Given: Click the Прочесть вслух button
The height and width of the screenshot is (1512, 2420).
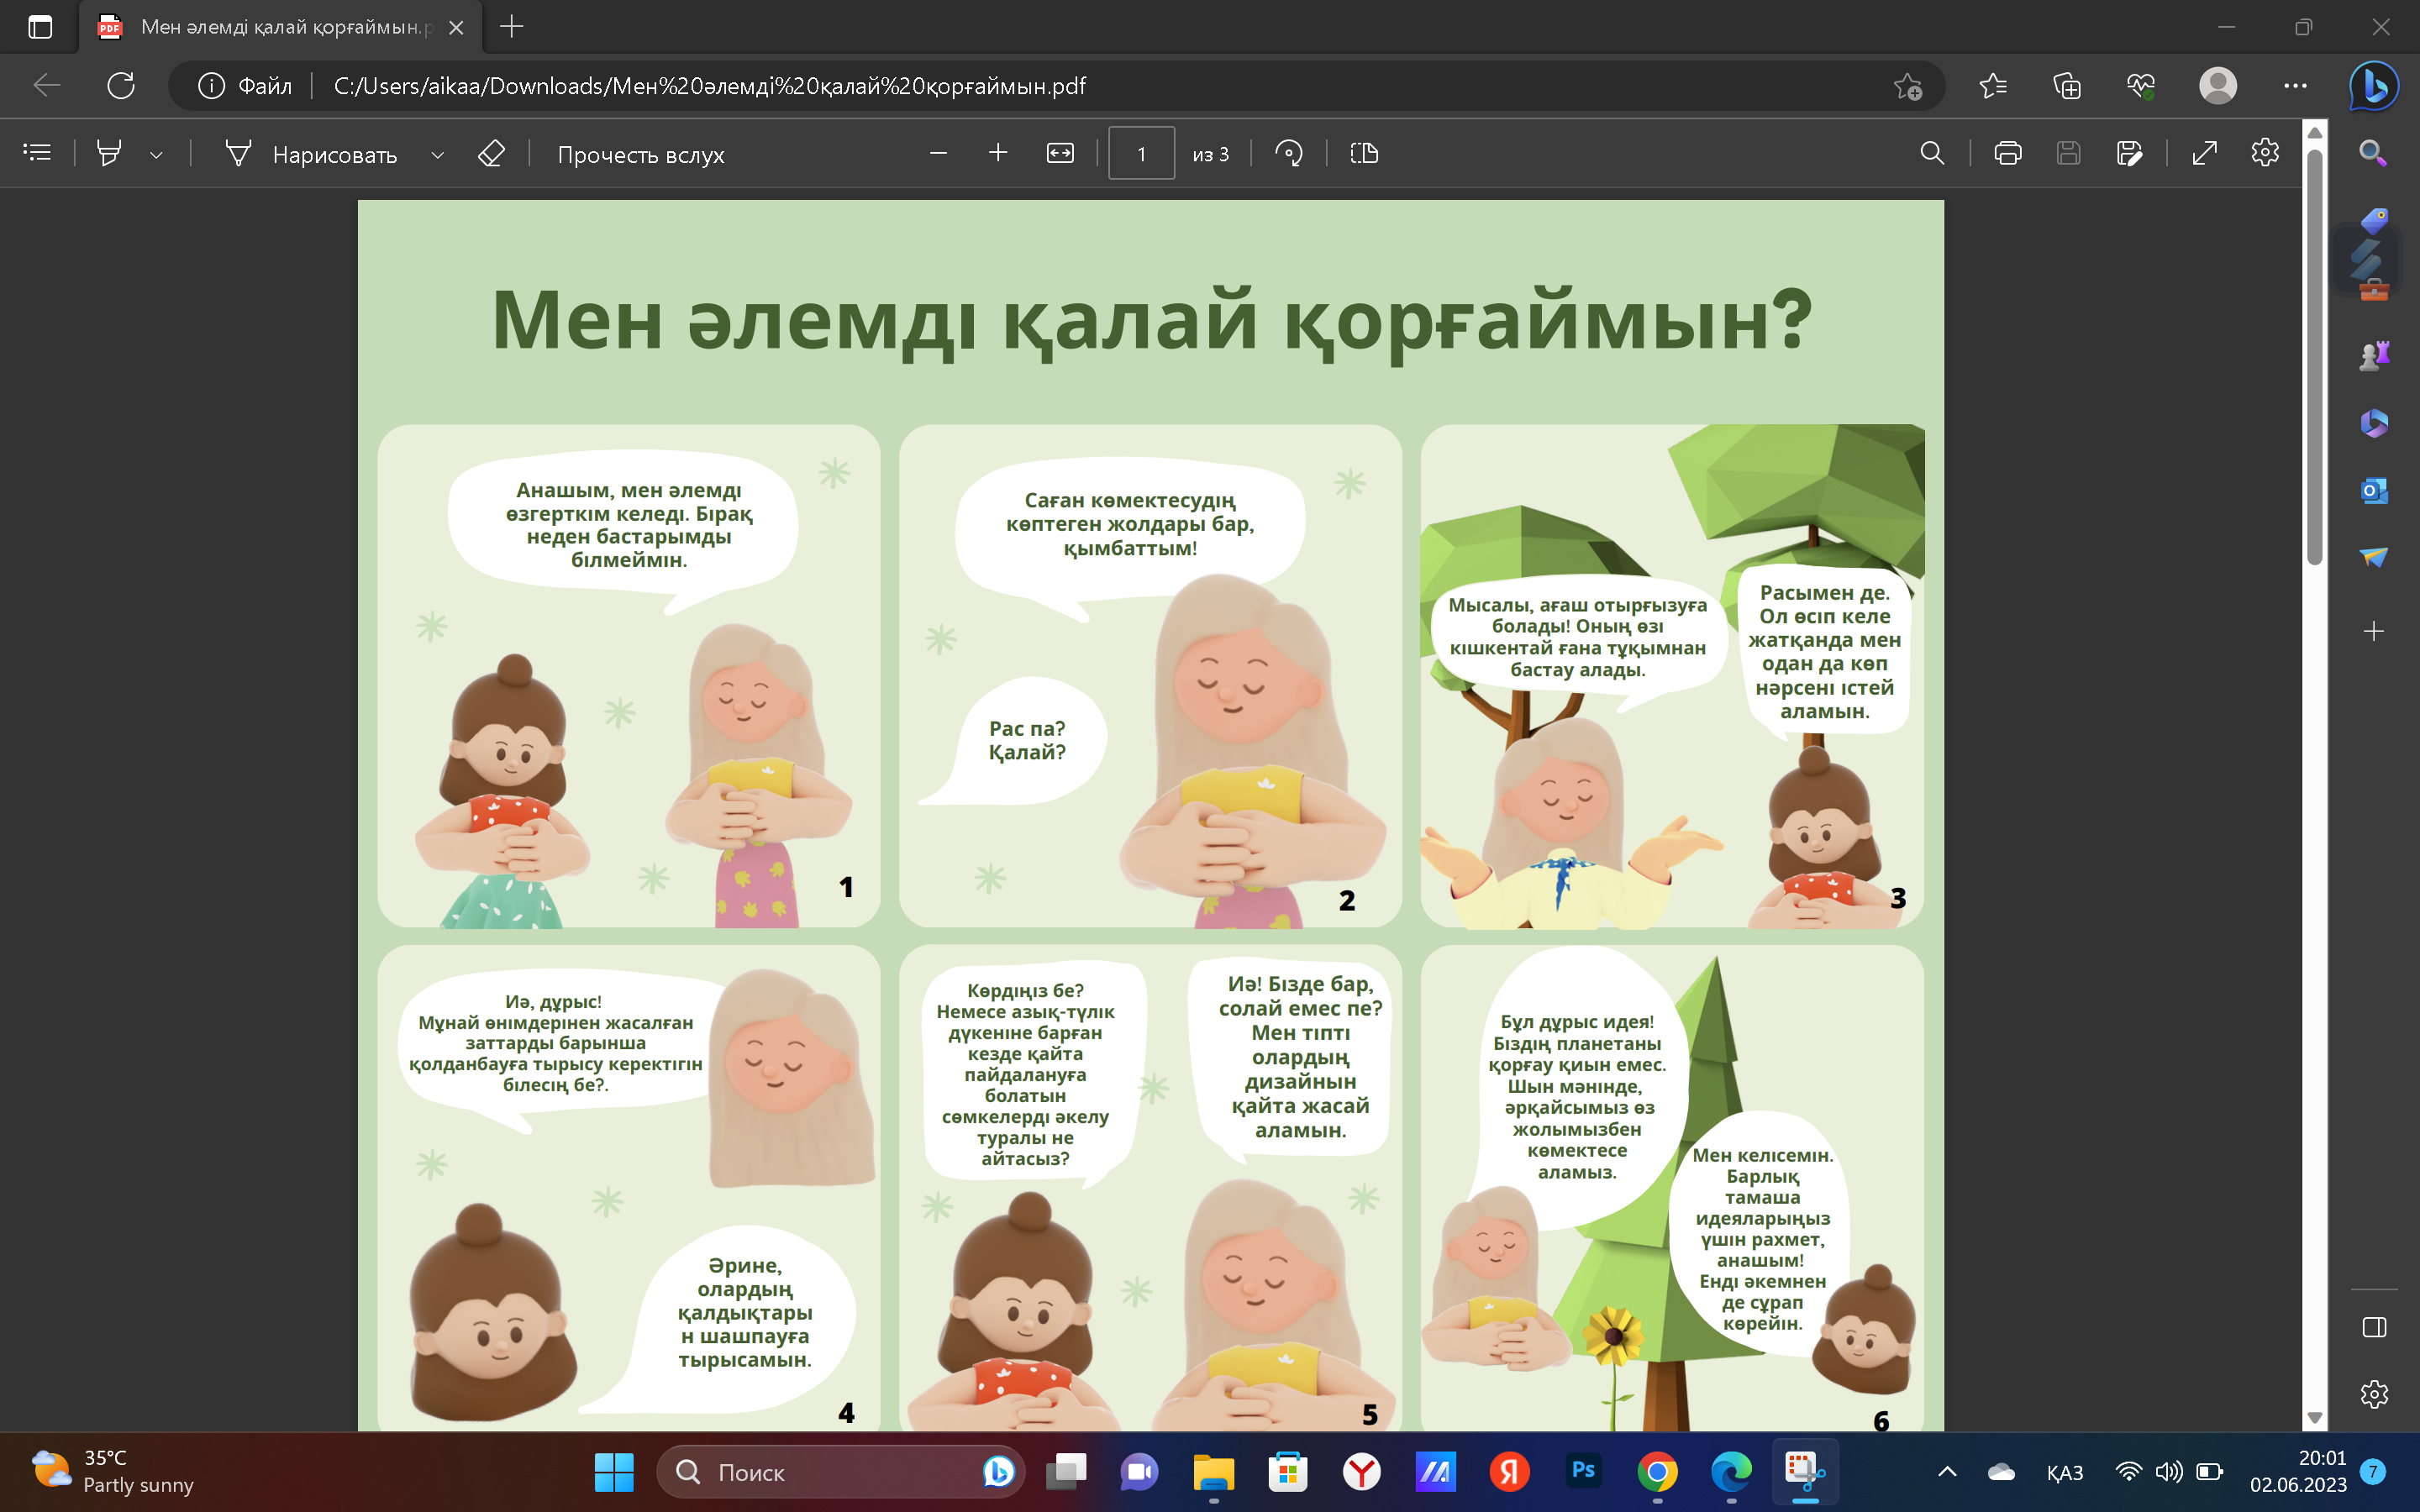Looking at the screenshot, I should [x=640, y=155].
